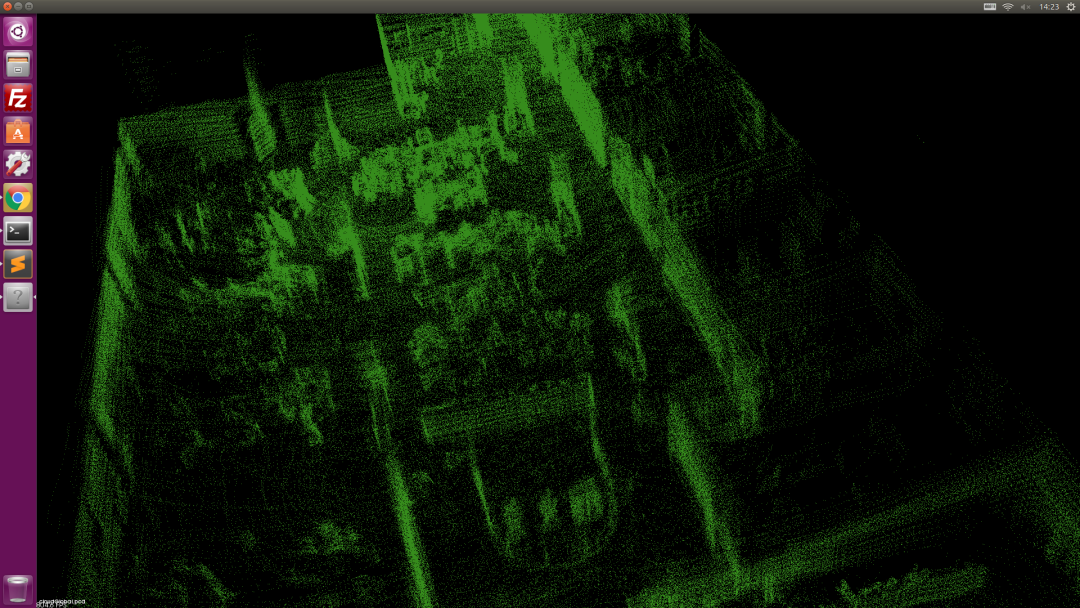This screenshot has height=608, width=1080.
Task: Open the Files file manager
Action: pyautogui.click(x=18, y=65)
